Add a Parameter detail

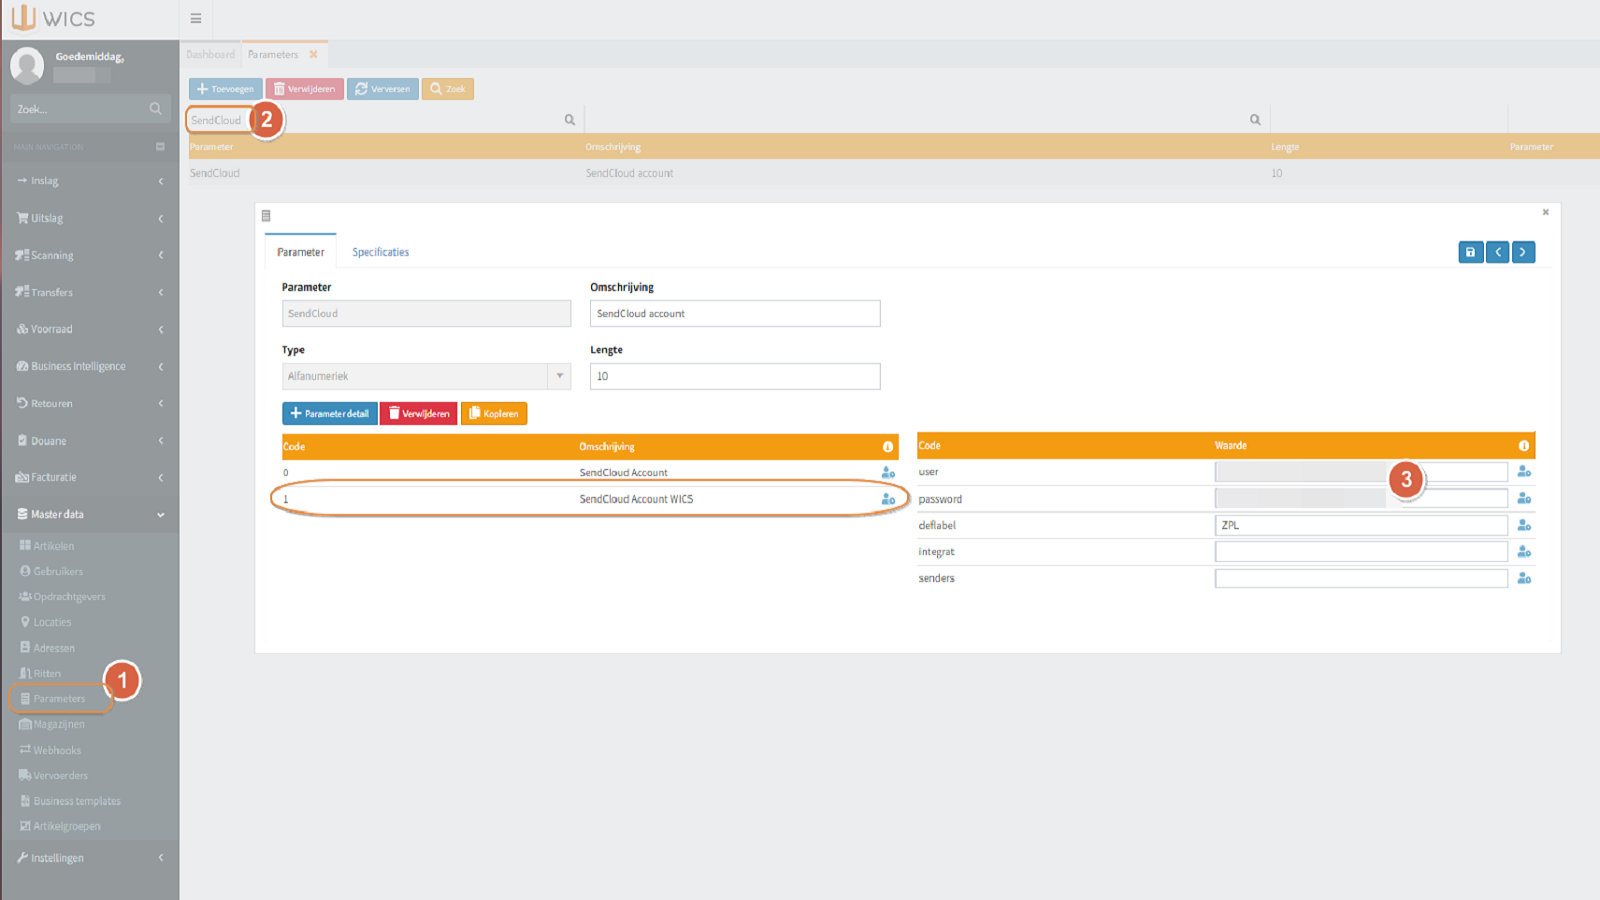[330, 413]
